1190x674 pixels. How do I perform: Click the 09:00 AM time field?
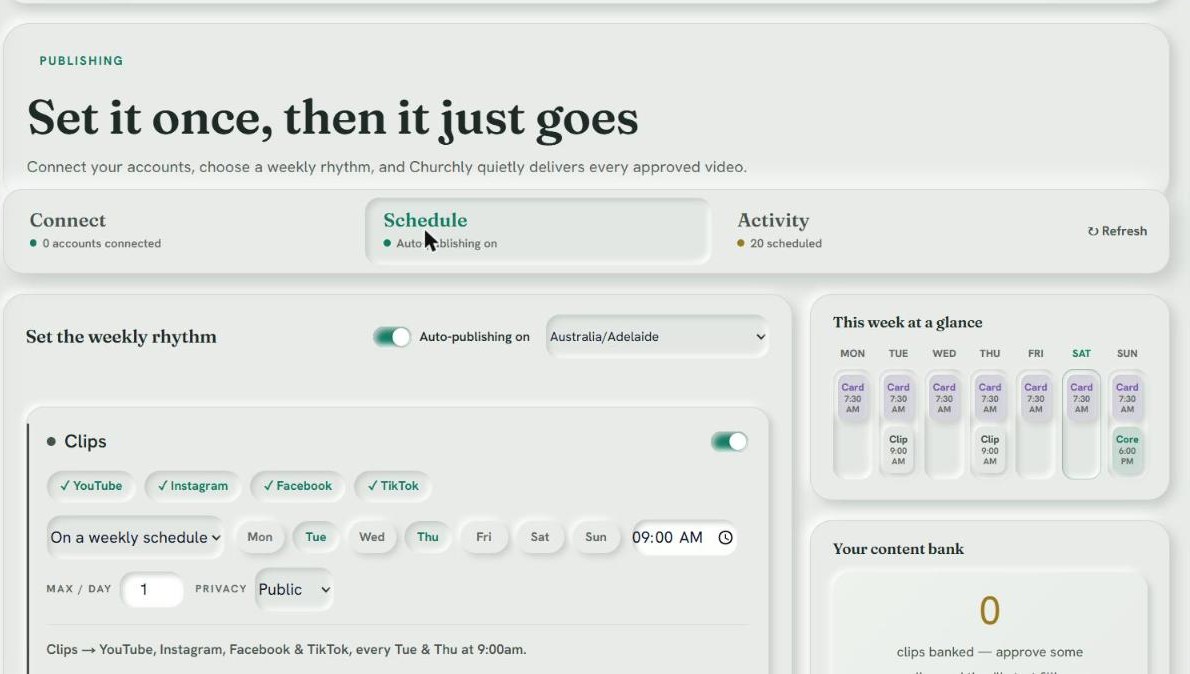684,537
